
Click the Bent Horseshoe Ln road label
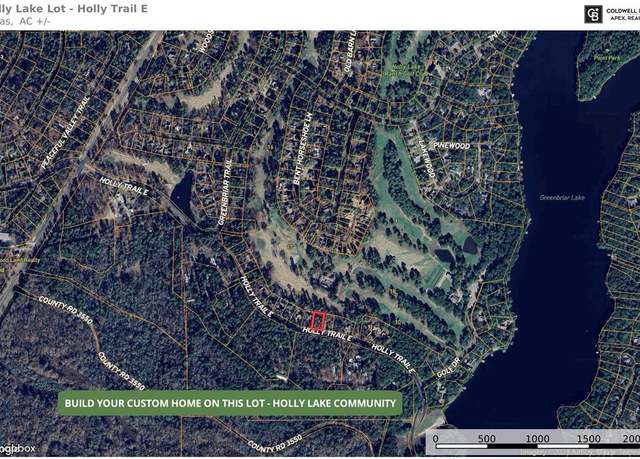pos(303,149)
